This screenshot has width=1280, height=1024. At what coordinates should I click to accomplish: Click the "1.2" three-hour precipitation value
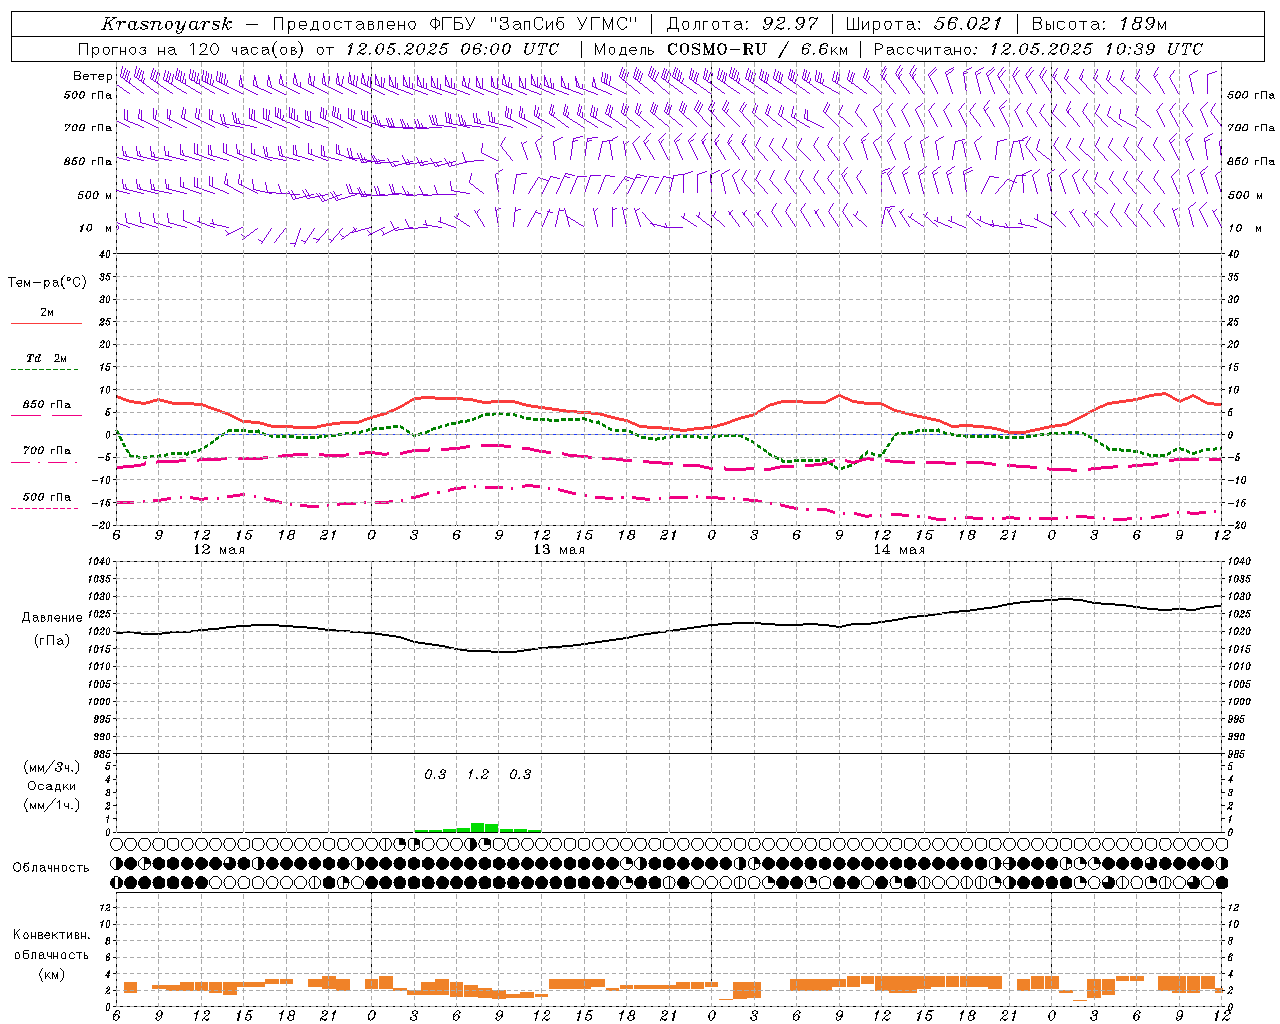tap(478, 775)
